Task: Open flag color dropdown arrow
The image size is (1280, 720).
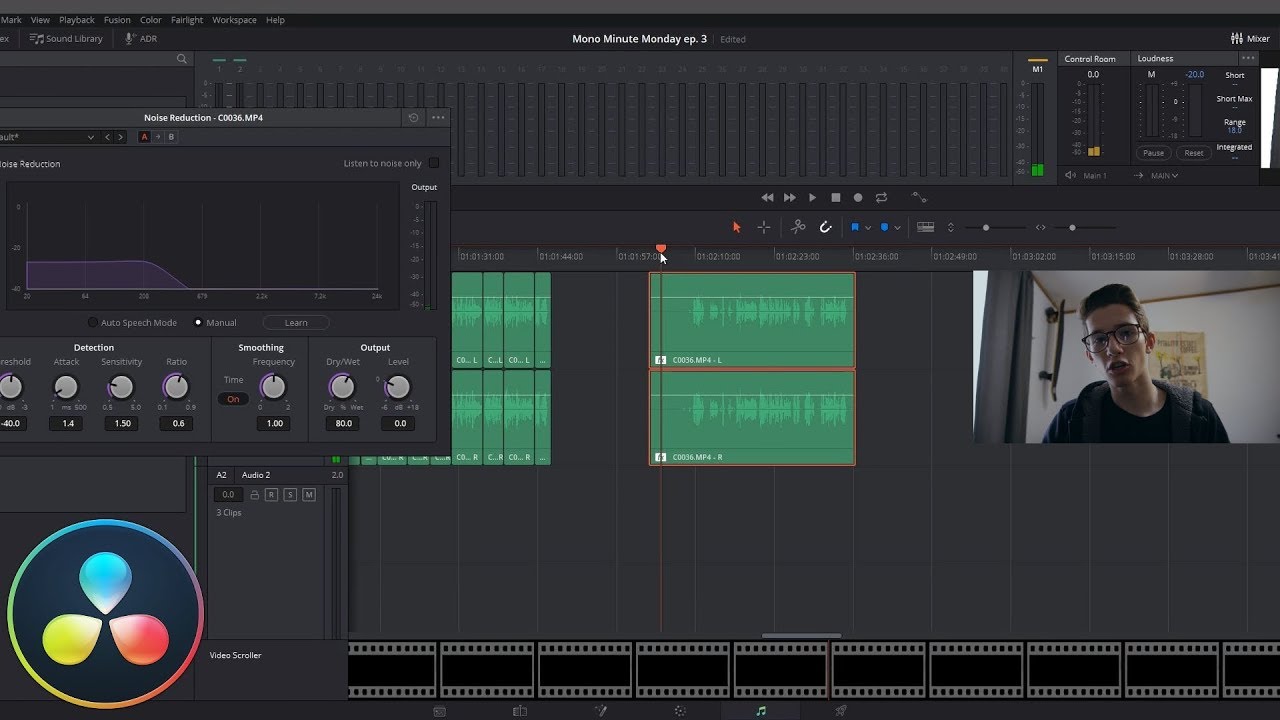Action: click(868, 228)
